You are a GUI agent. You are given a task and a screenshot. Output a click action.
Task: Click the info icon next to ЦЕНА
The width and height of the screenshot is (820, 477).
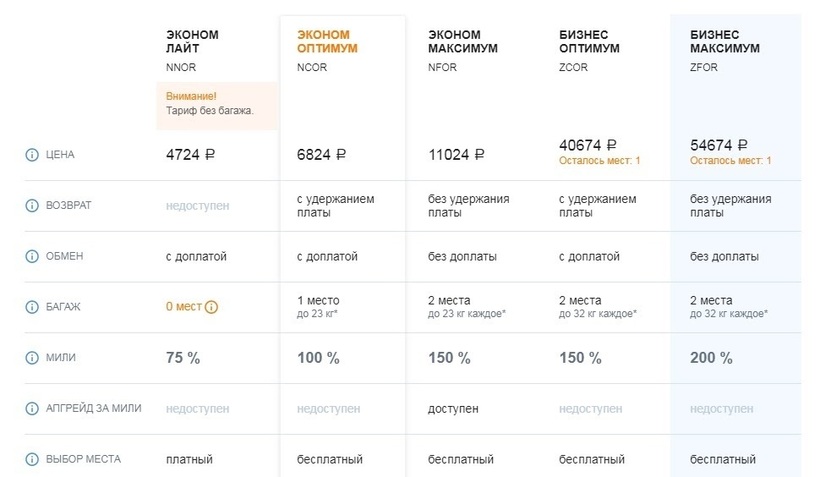tap(31, 155)
